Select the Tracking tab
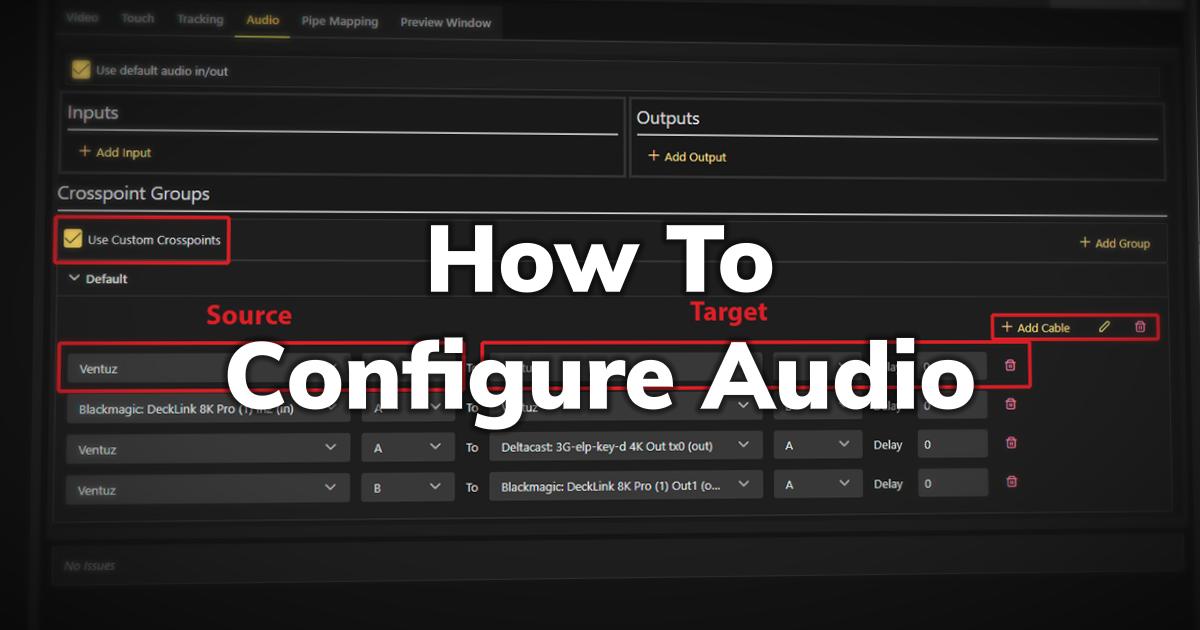The width and height of the screenshot is (1200, 630). 200,19
